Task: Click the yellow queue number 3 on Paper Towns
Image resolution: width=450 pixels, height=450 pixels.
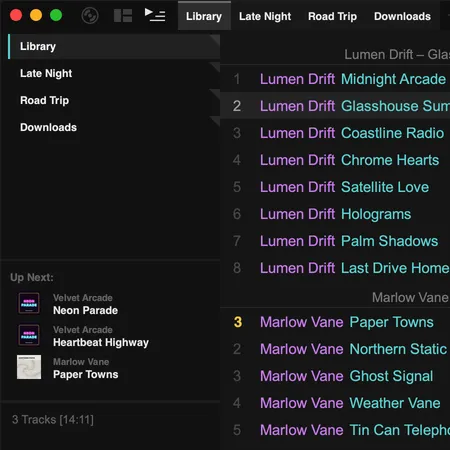Action: (238, 322)
